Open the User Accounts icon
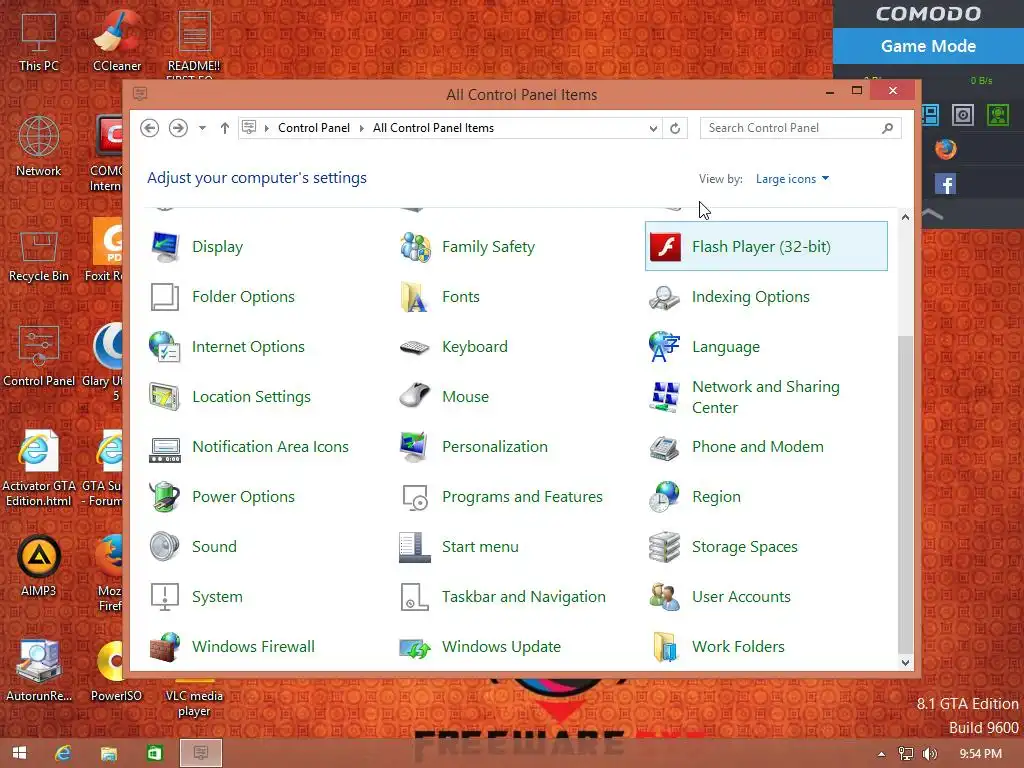Image resolution: width=1024 pixels, height=768 pixels. [x=665, y=597]
